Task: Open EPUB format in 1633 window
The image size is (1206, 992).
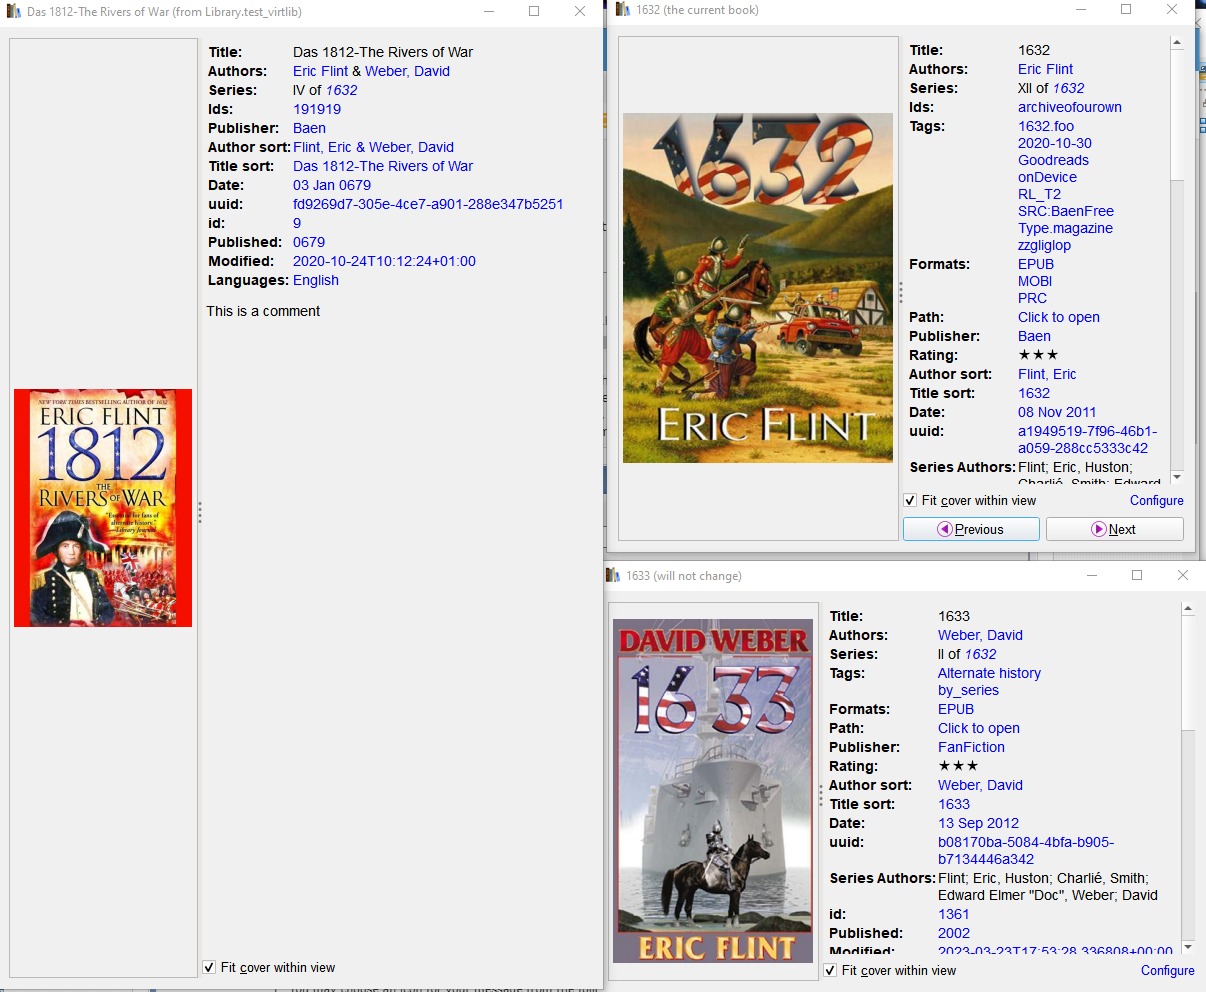Action: point(956,709)
